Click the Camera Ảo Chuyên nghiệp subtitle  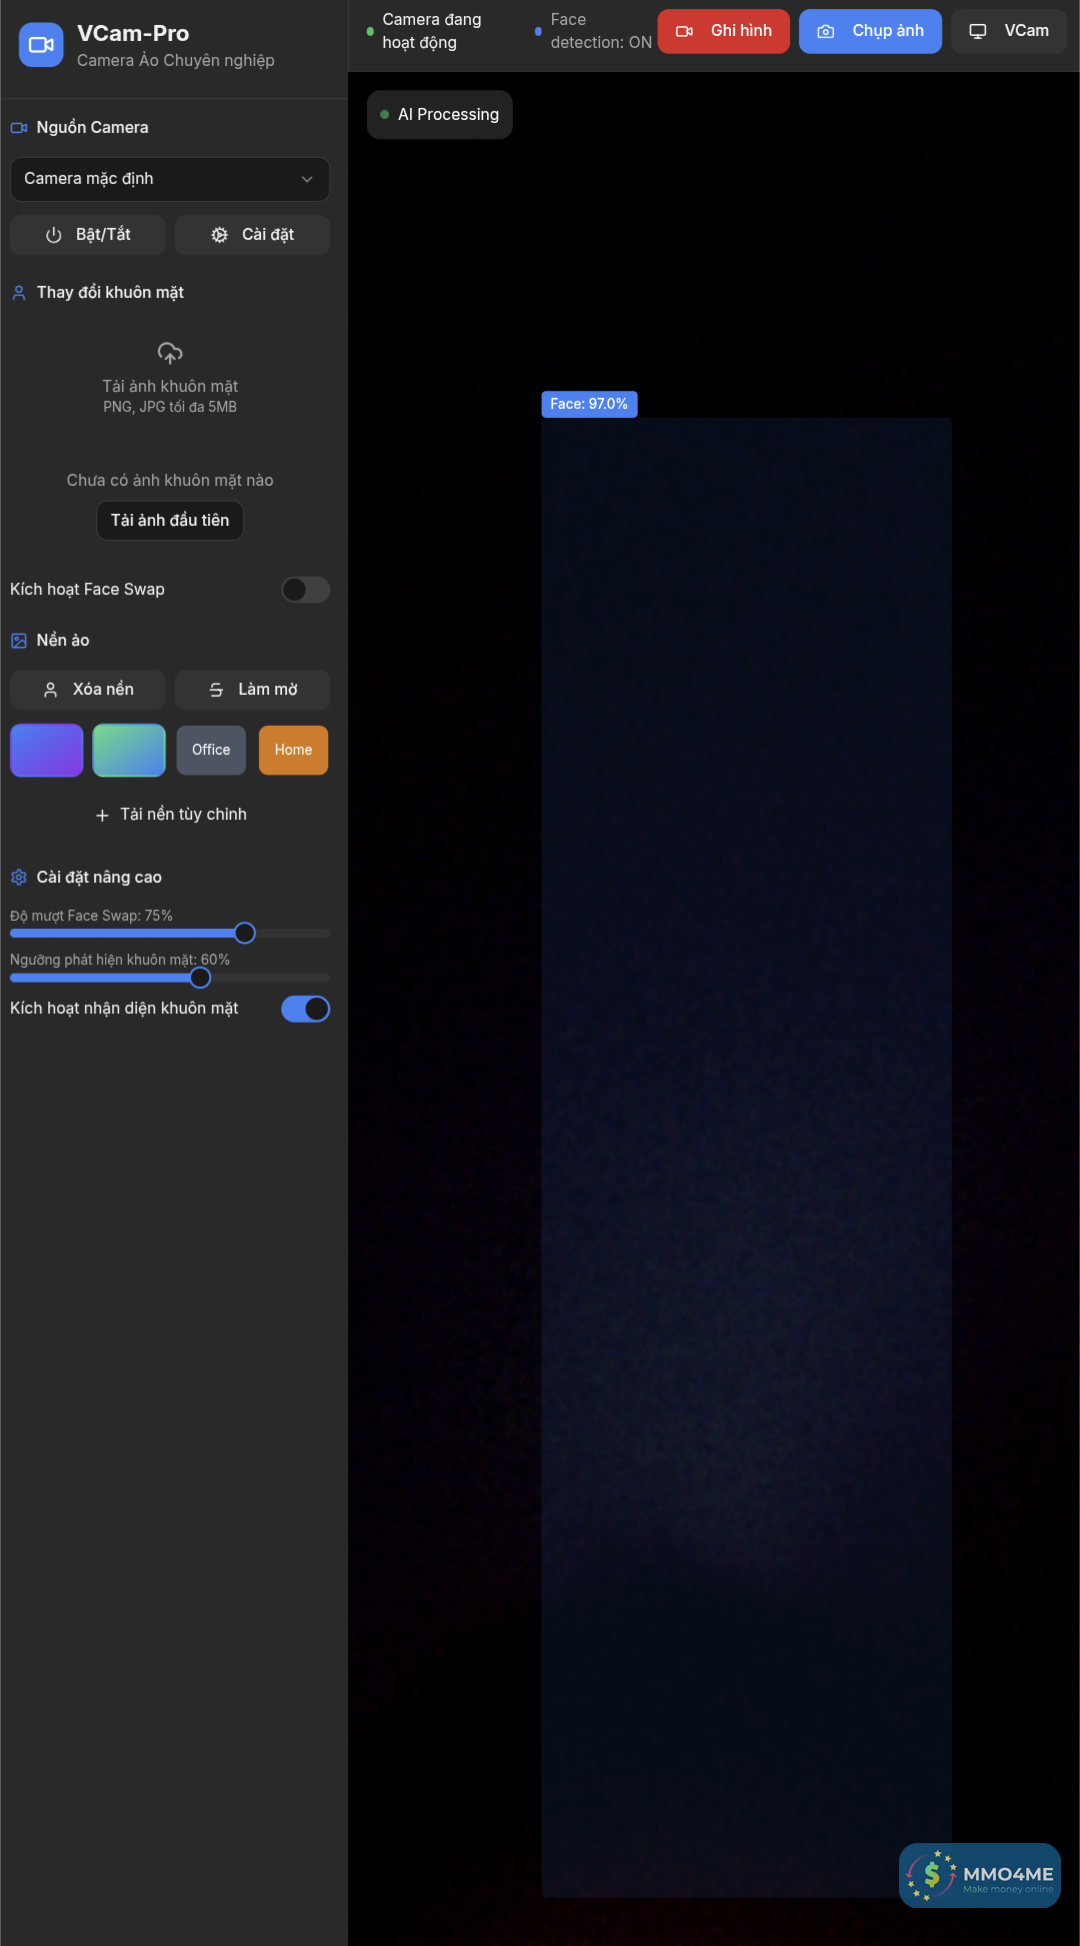(176, 61)
